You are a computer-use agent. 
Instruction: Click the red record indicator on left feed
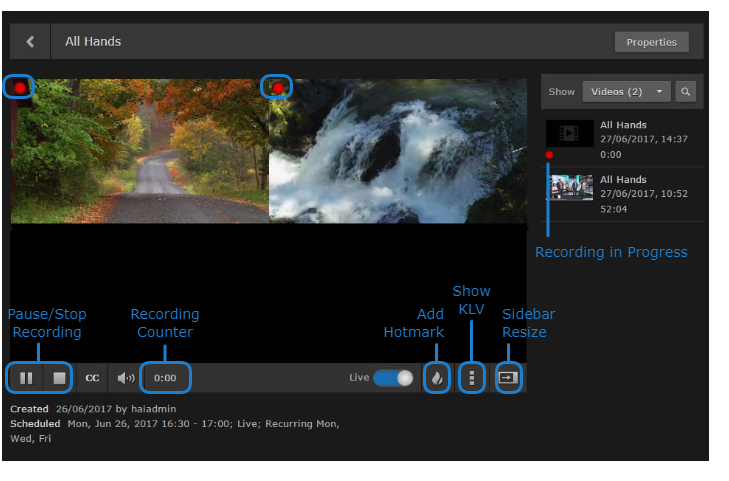click(x=19, y=88)
